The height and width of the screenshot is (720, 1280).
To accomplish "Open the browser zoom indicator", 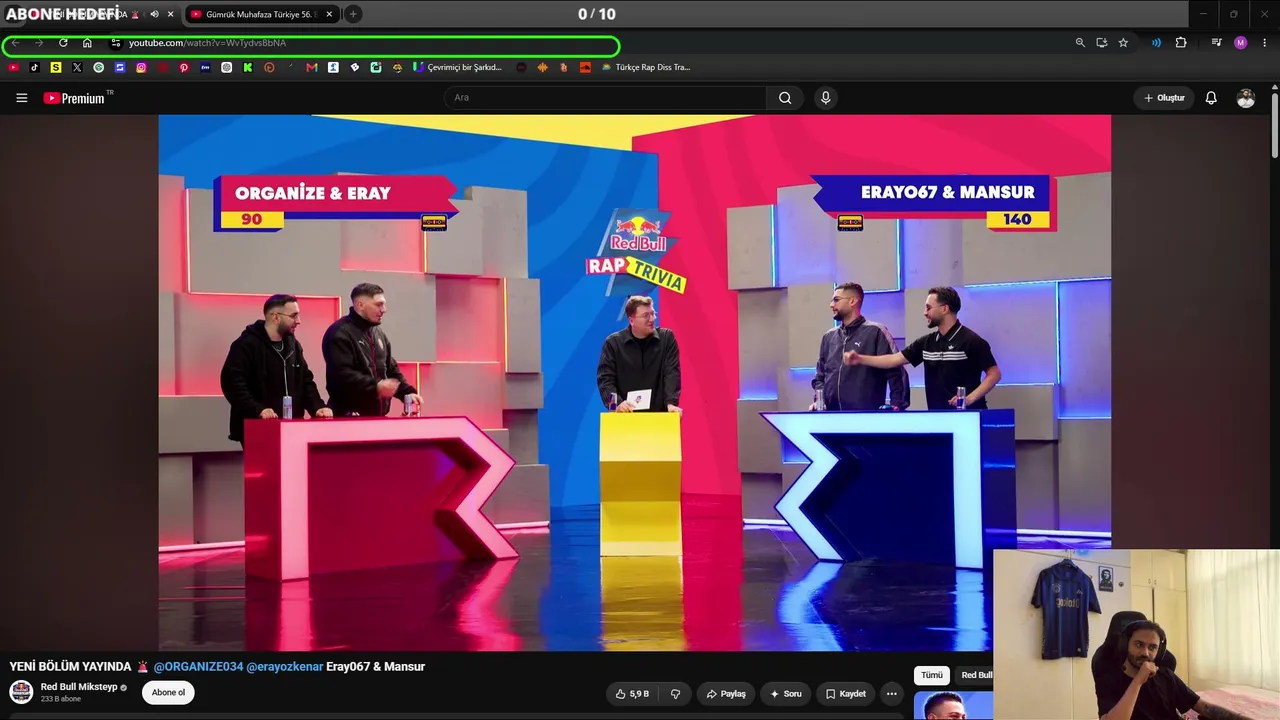I will [x=1080, y=43].
